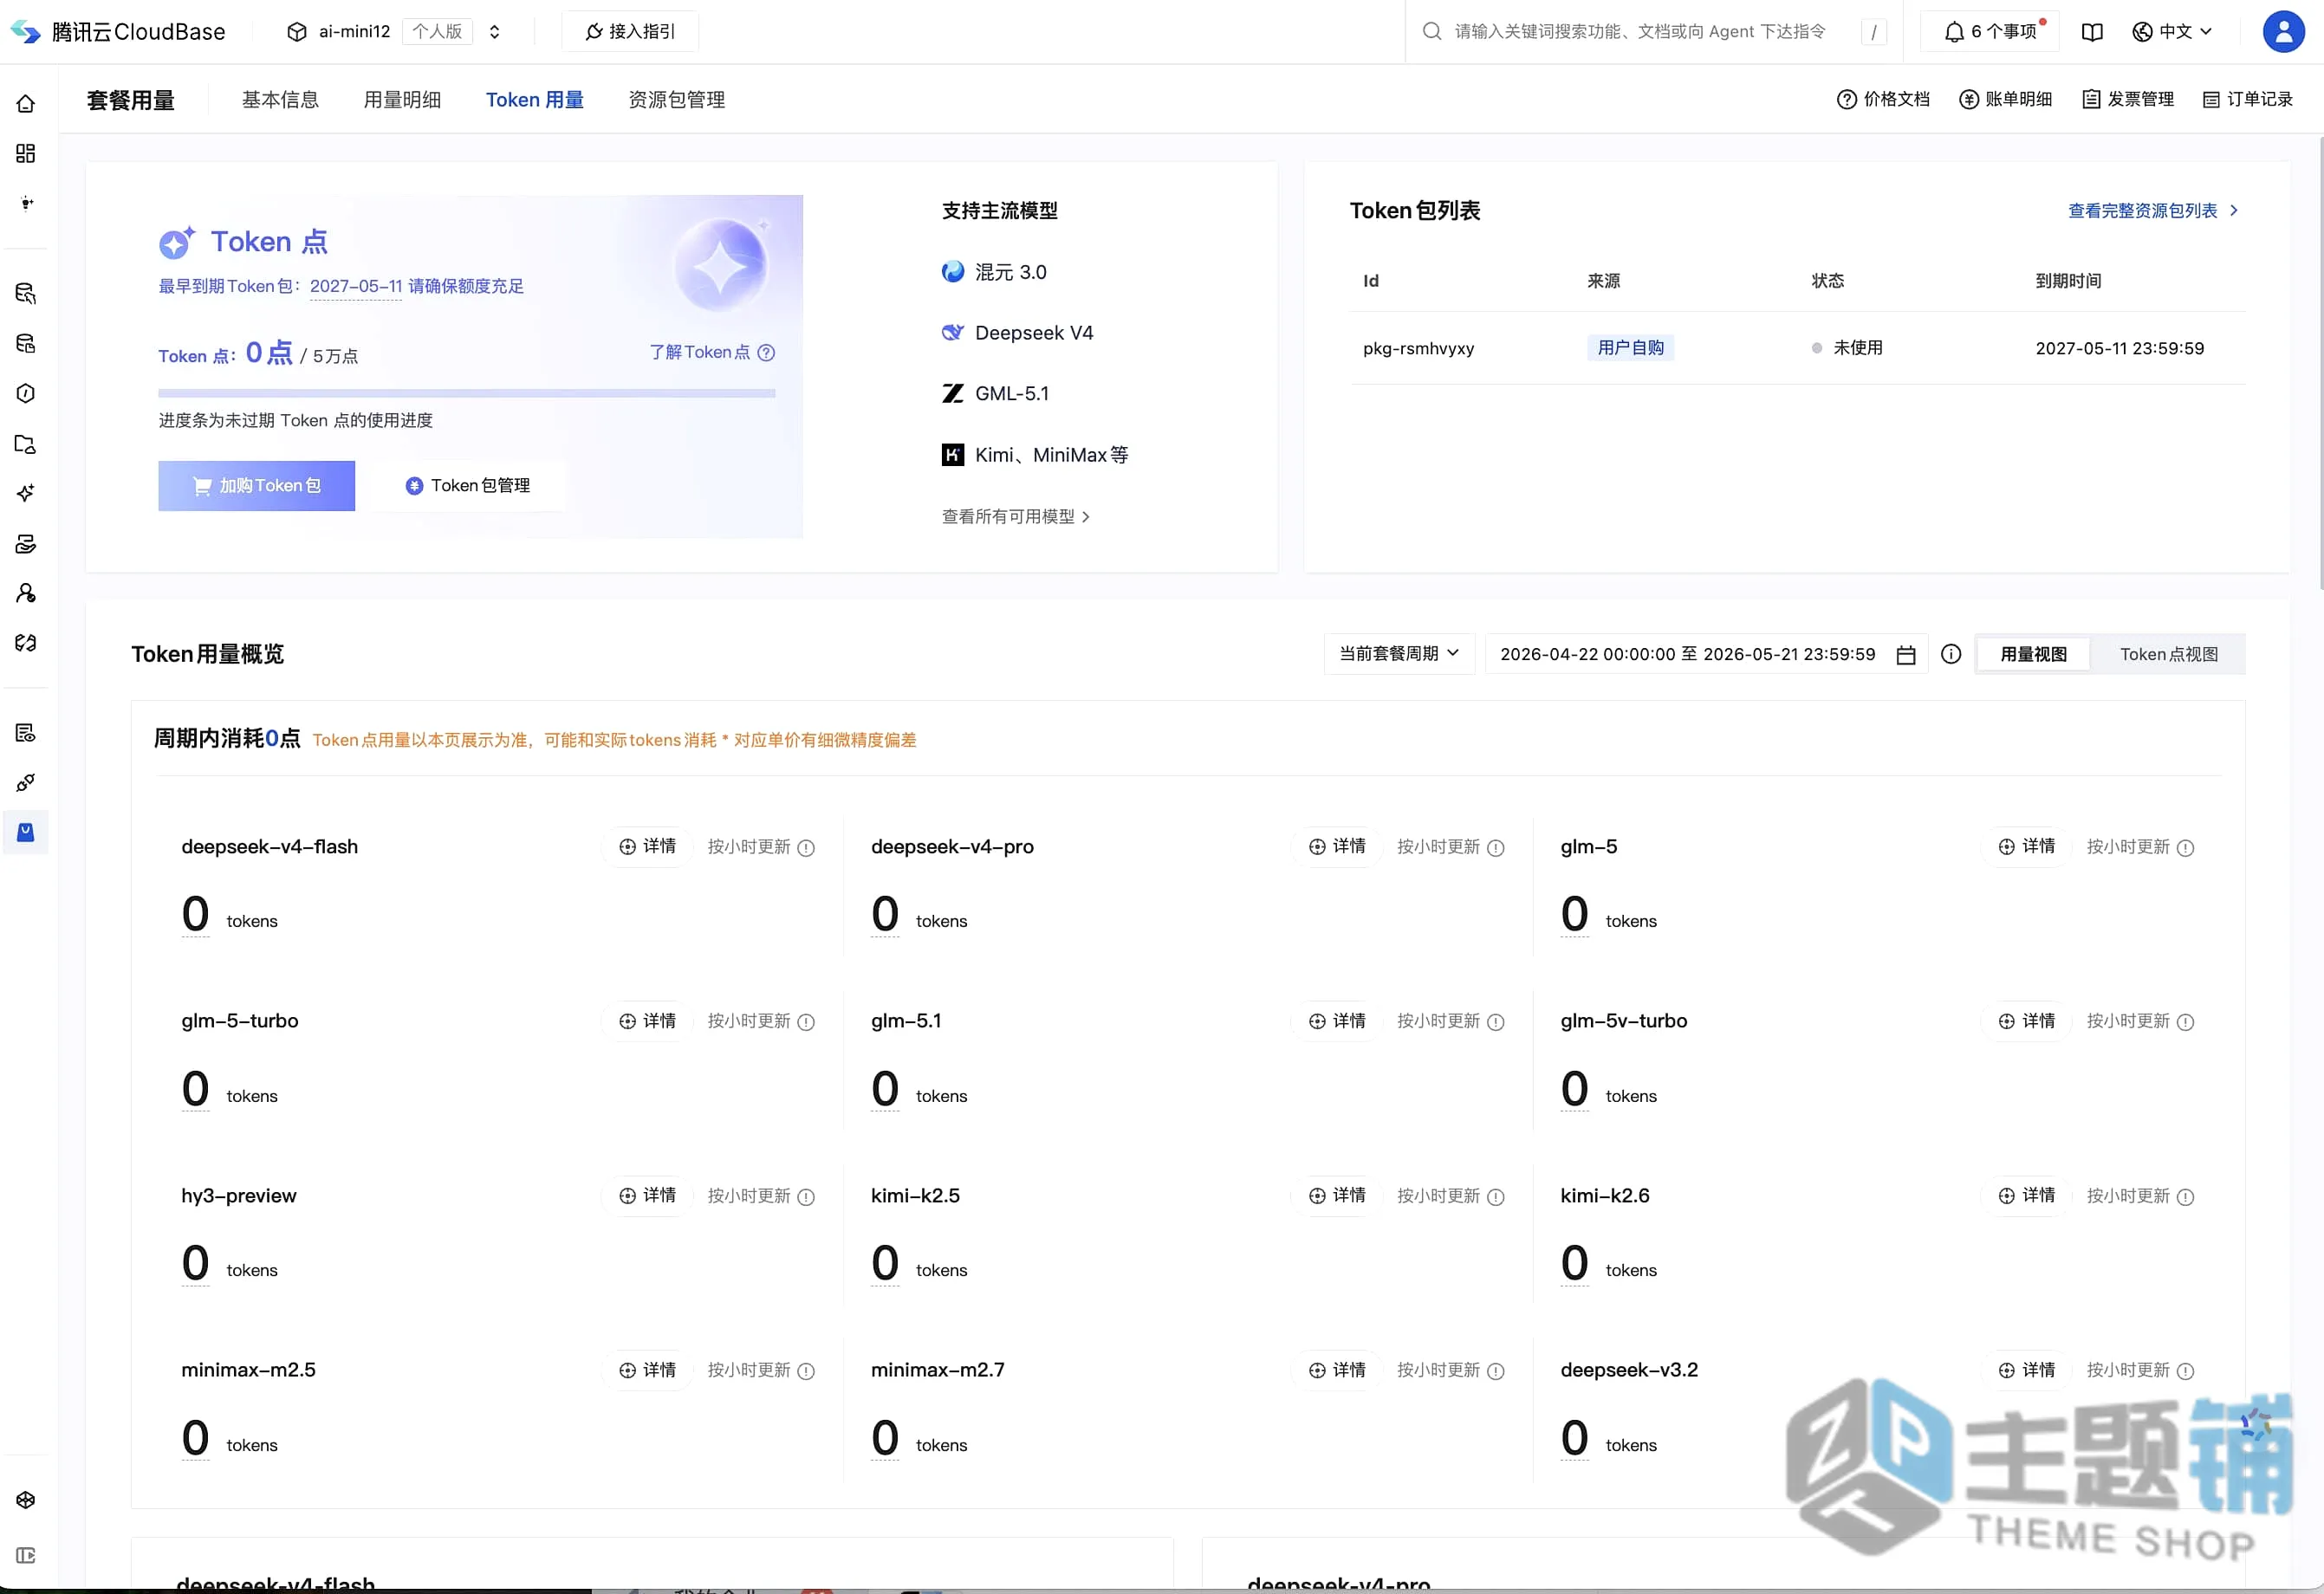Click the user avatar in top right
This screenshot has width=2324, height=1594.
(x=2283, y=32)
